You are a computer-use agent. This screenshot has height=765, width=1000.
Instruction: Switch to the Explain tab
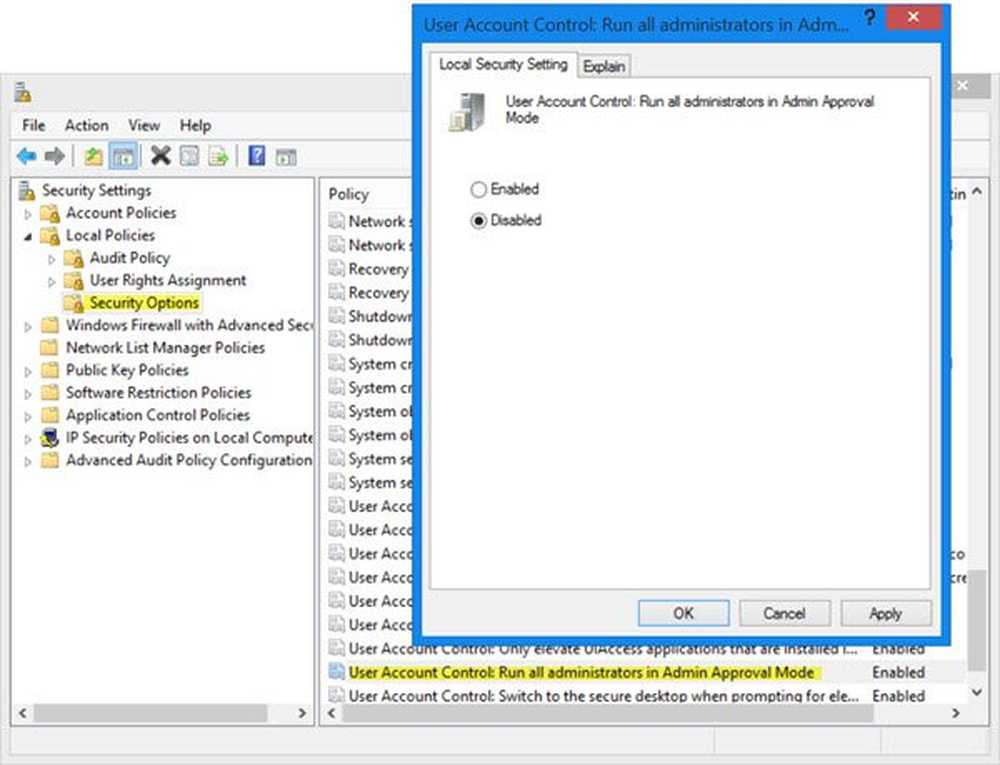[604, 66]
